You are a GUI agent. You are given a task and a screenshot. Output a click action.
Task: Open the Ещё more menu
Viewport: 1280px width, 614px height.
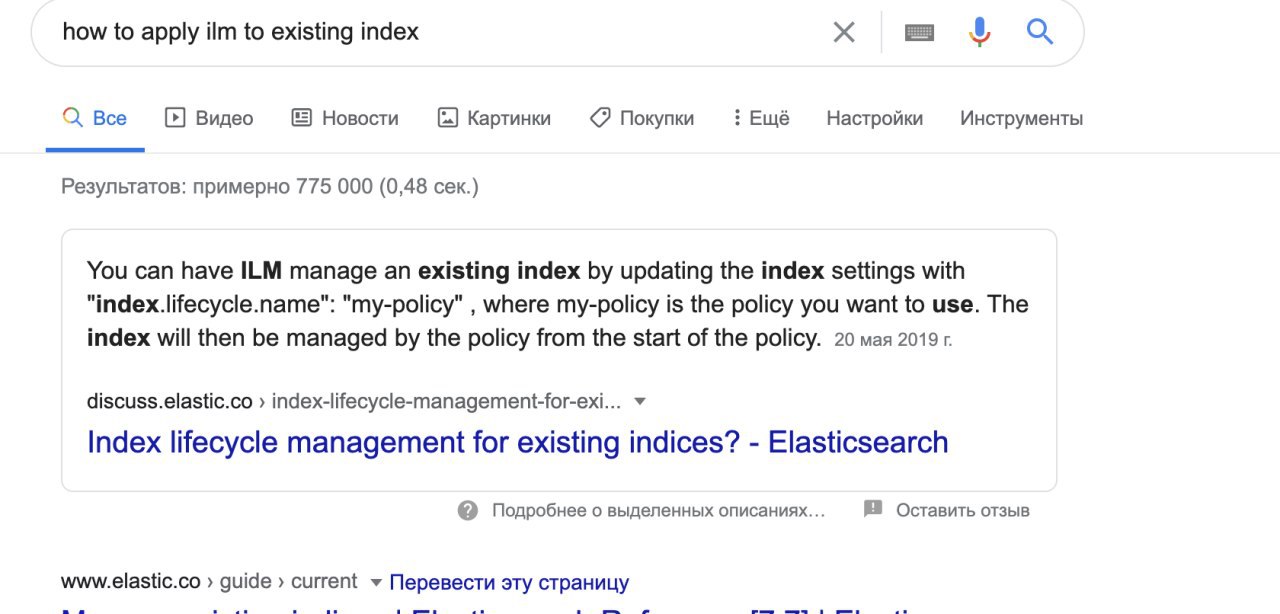(x=761, y=118)
